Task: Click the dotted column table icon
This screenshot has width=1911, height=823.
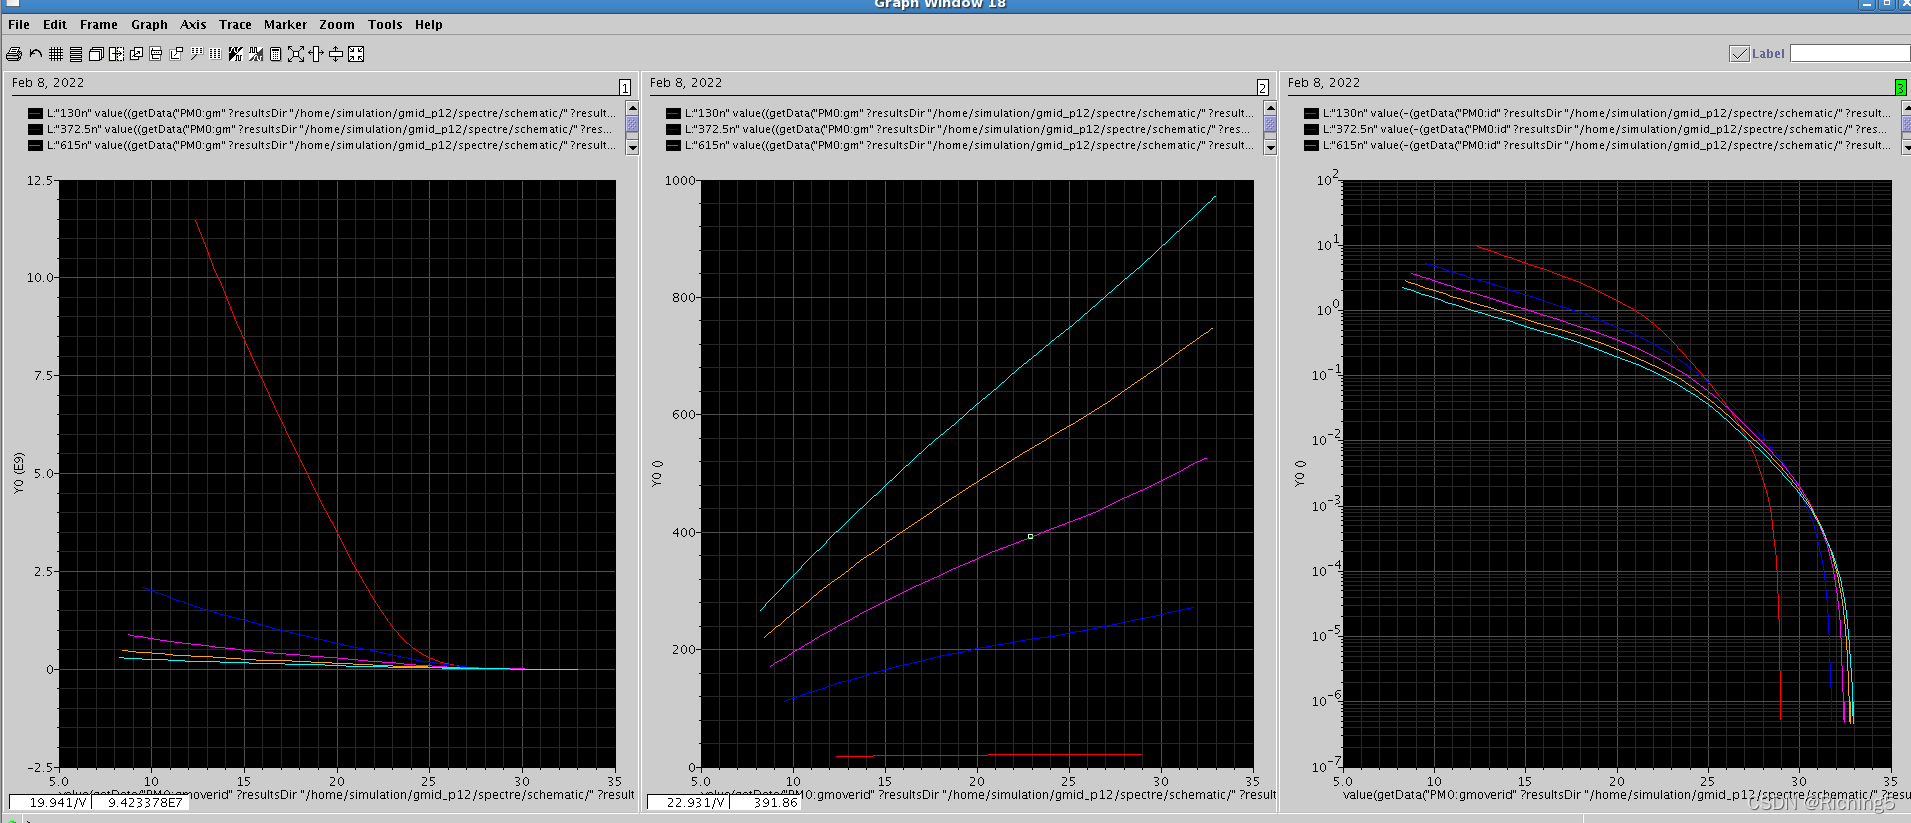Action: [215, 54]
